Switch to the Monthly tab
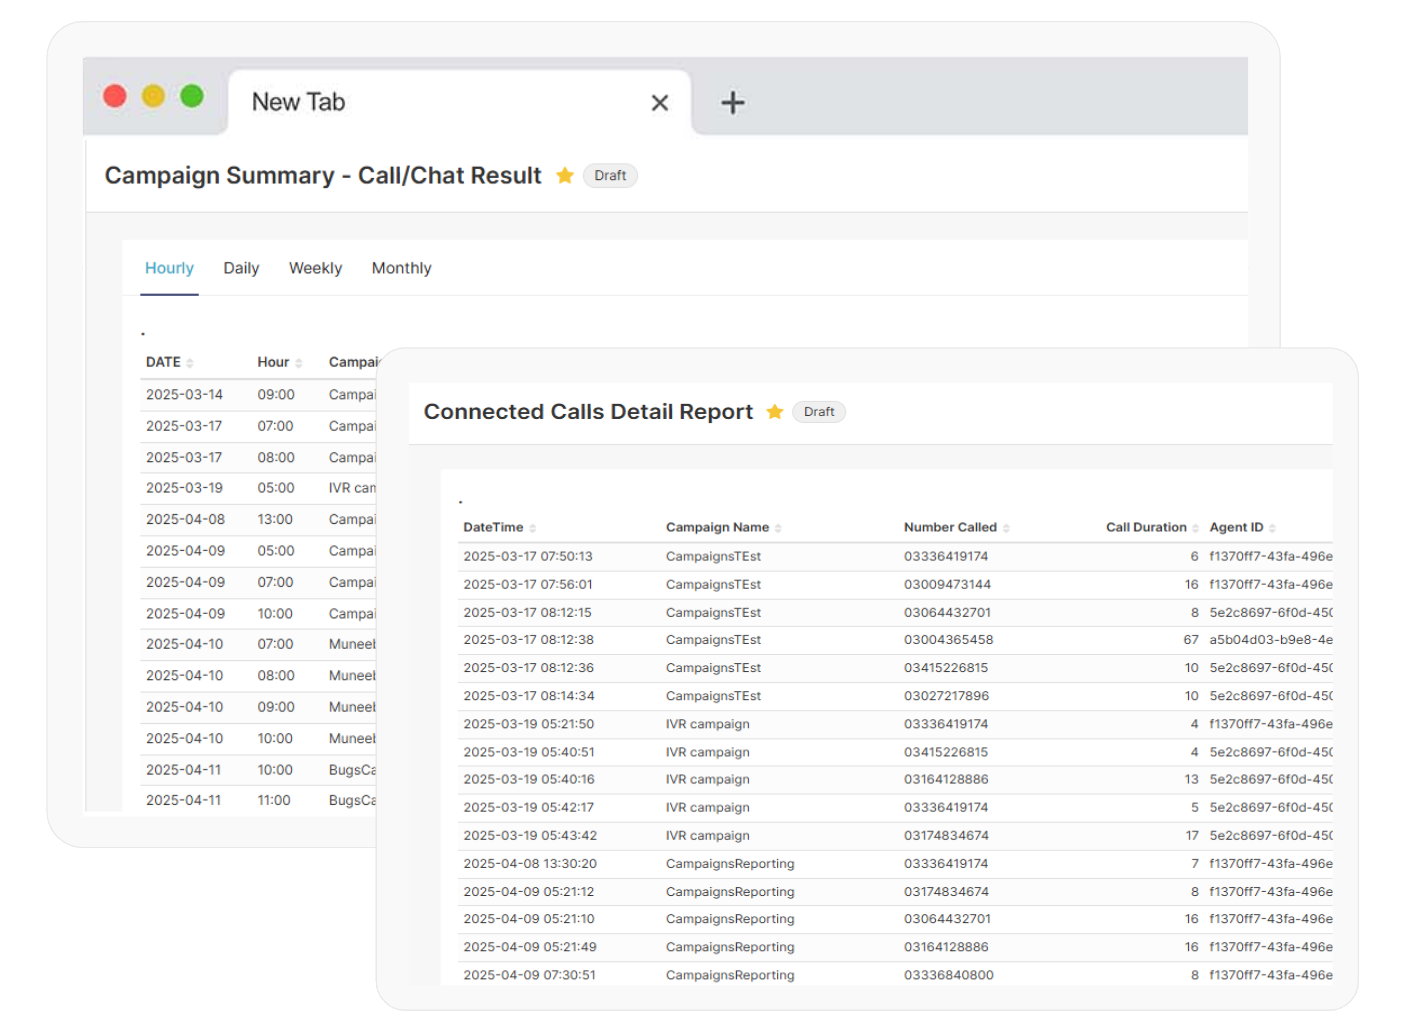The width and height of the screenshot is (1404, 1031). click(x=401, y=268)
